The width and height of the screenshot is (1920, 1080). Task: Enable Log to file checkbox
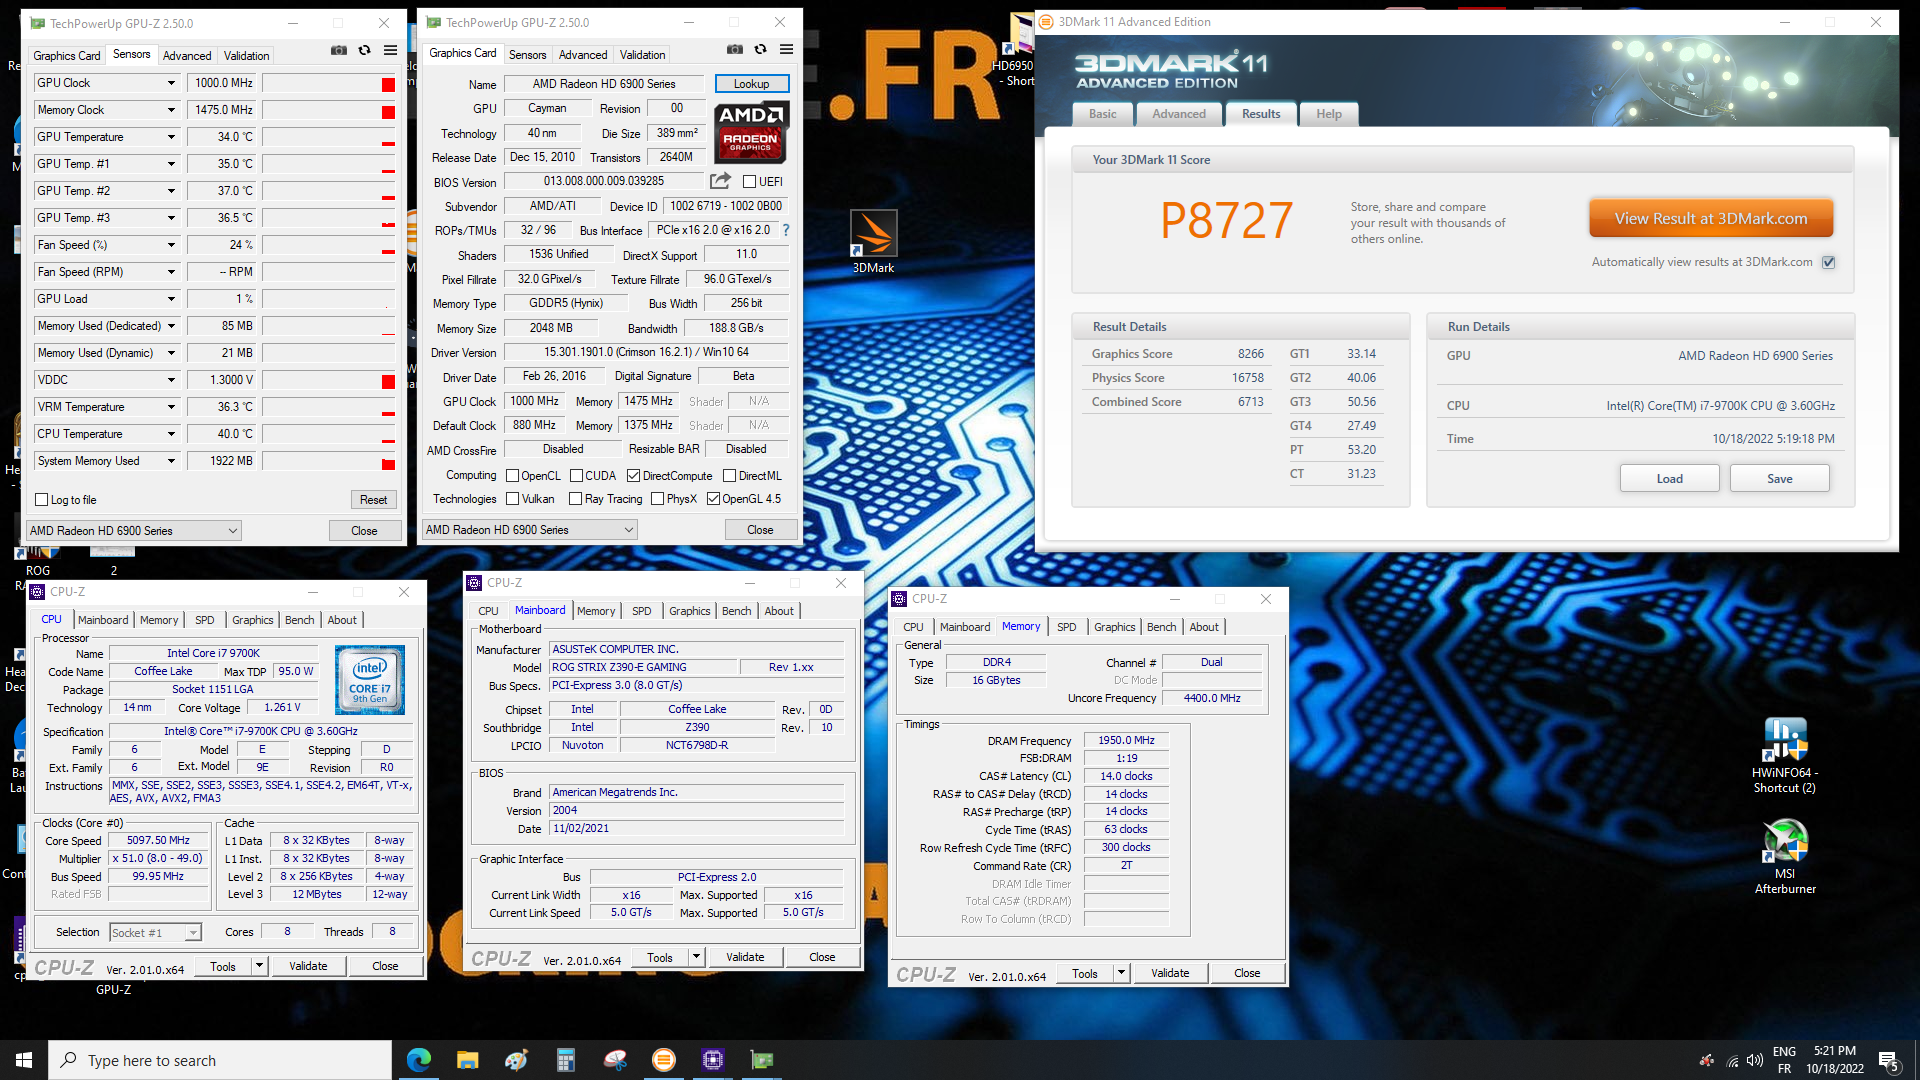click(x=41, y=500)
